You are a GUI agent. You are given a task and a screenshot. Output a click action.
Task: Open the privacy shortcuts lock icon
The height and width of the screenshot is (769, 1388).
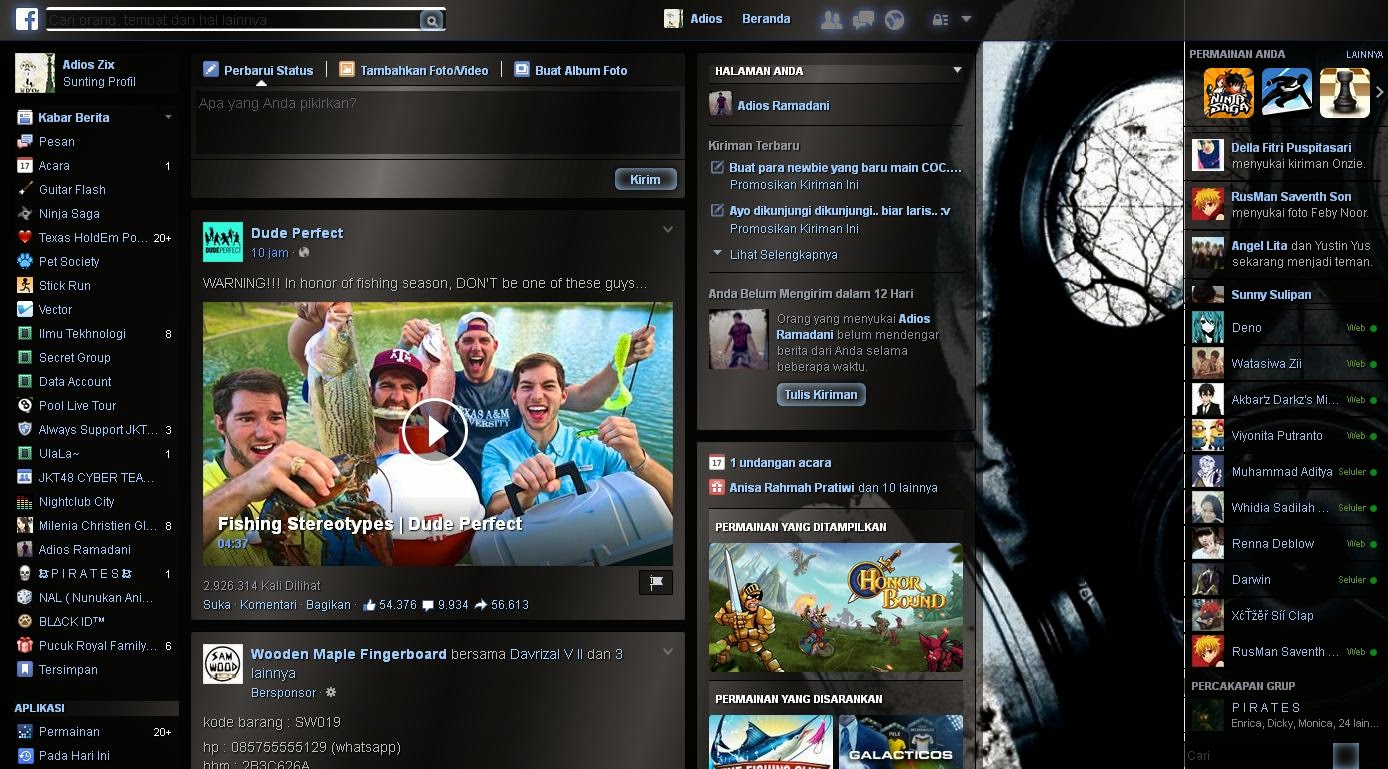(x=939, y=20)
